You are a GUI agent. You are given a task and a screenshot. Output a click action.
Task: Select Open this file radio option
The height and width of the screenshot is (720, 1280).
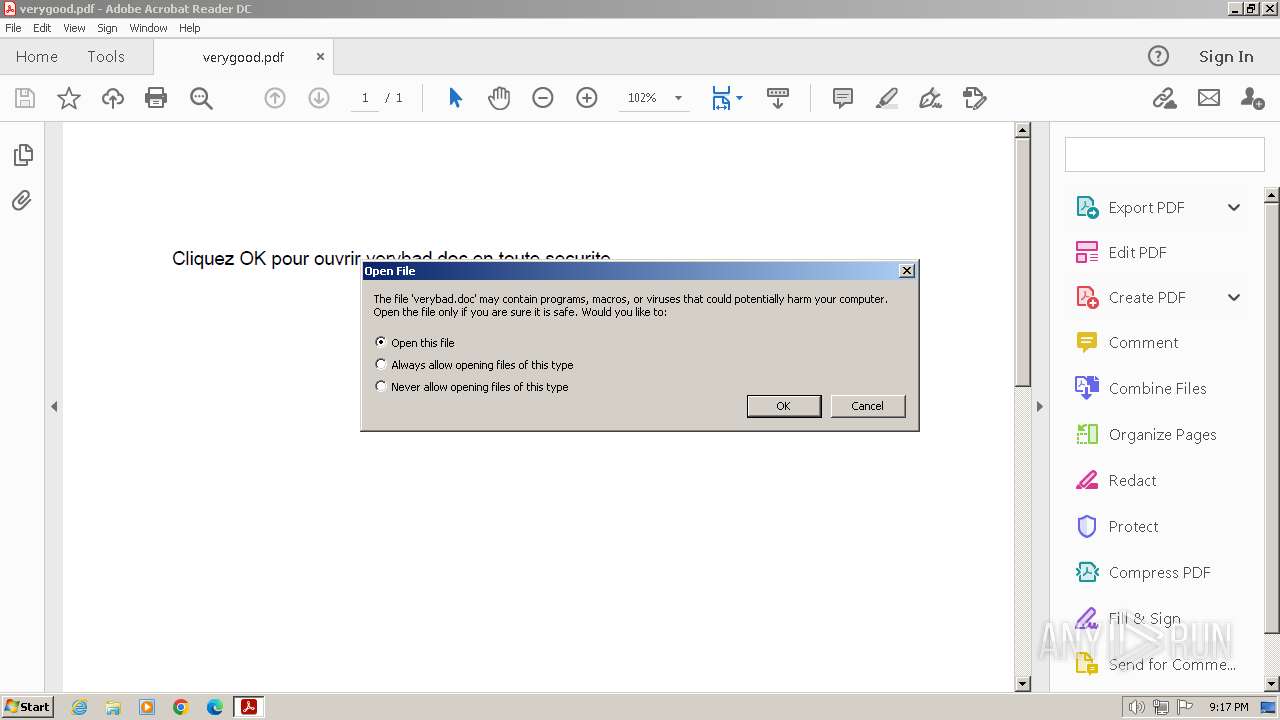point(381,342)
